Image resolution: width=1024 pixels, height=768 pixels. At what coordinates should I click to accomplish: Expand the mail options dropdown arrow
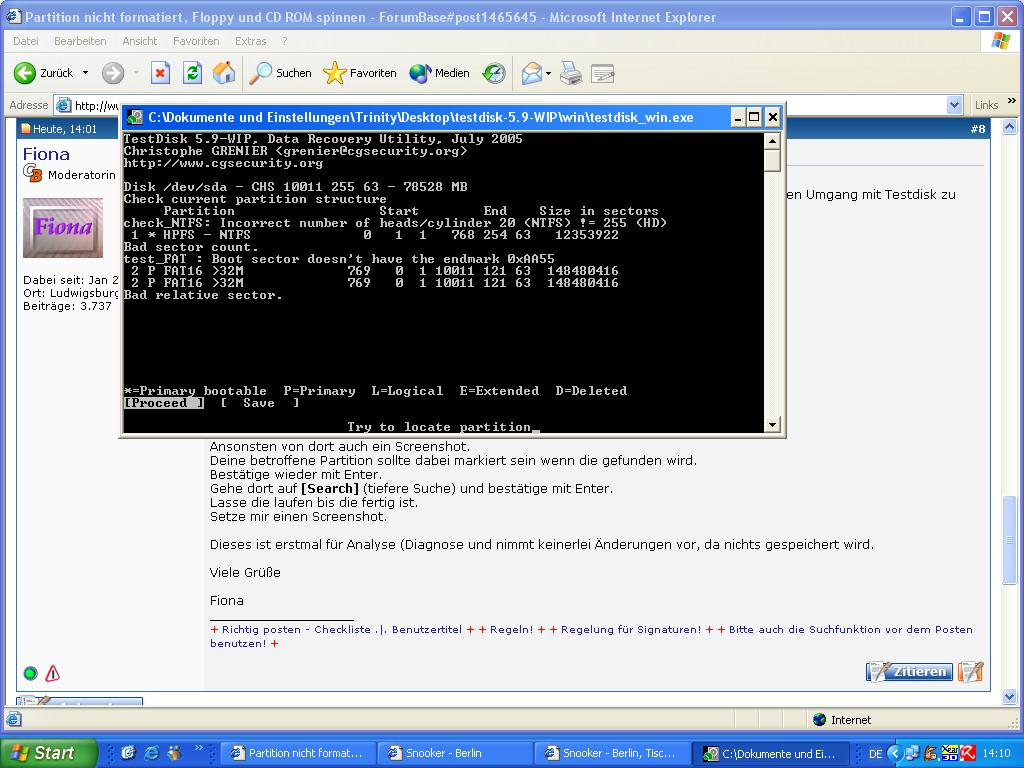pos(548,73)
